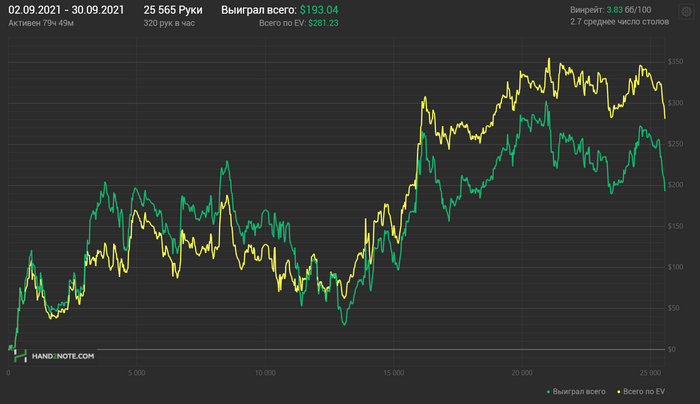The image size is (700, 404).
Task: Click the green 'Выиграл всего' legend dot
Action: 548,392
